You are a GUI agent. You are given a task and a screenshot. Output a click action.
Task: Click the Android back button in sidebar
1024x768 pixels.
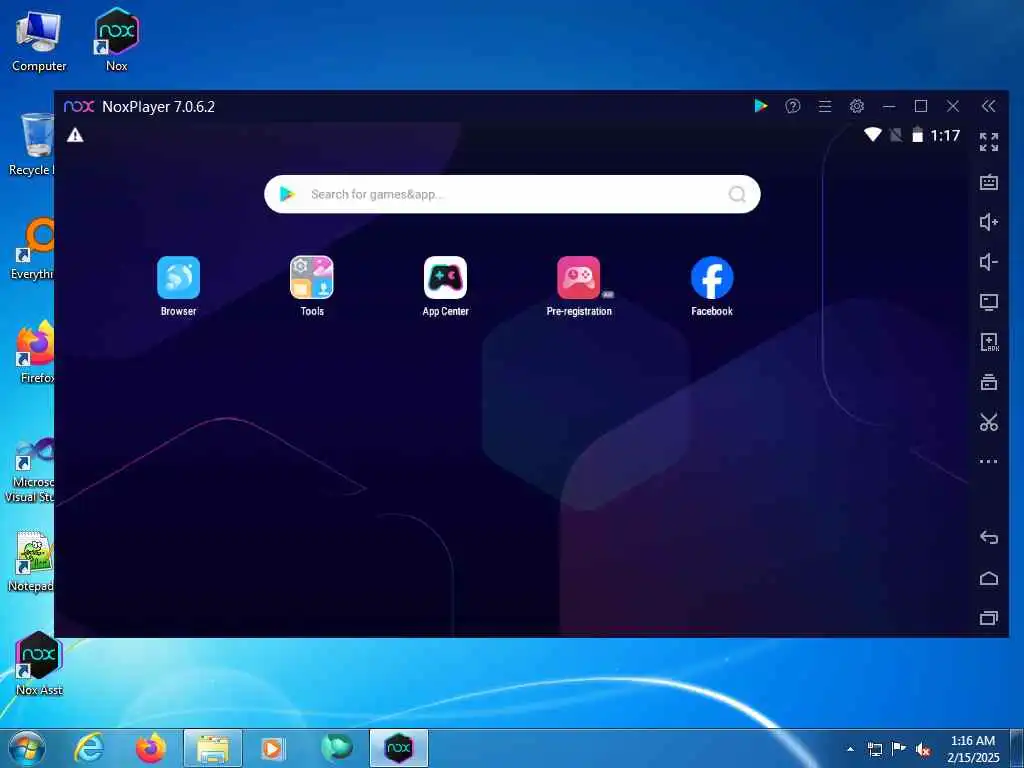[989, 537]
